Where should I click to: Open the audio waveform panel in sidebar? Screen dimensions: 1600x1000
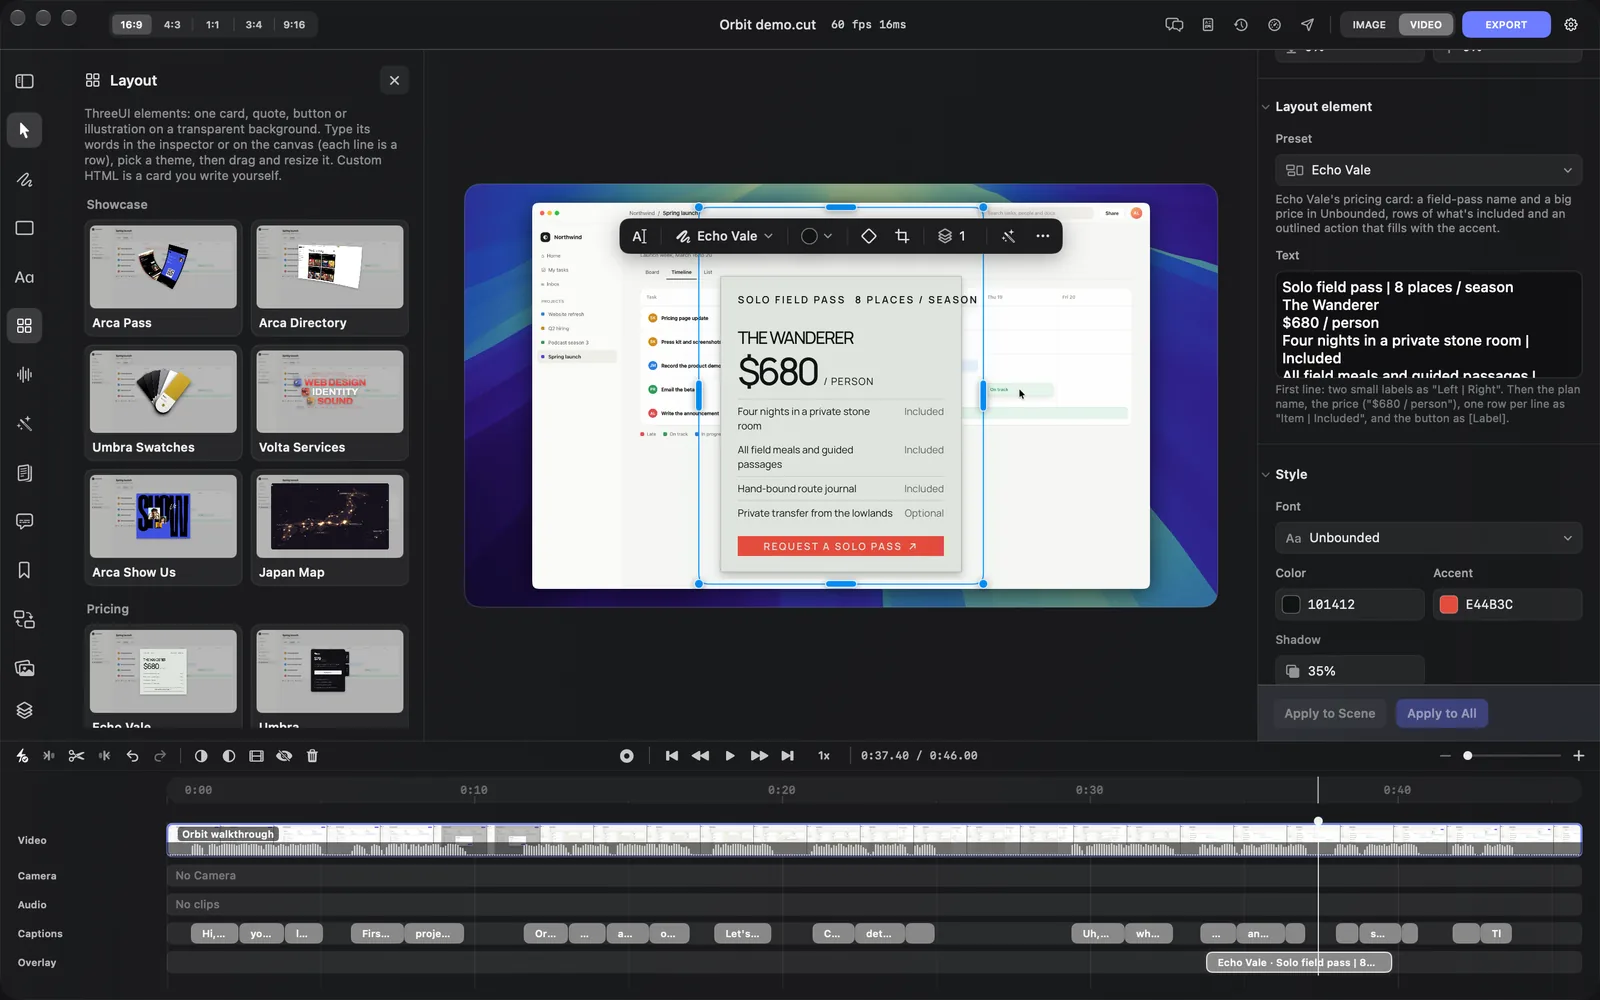[x=24, y=374]
